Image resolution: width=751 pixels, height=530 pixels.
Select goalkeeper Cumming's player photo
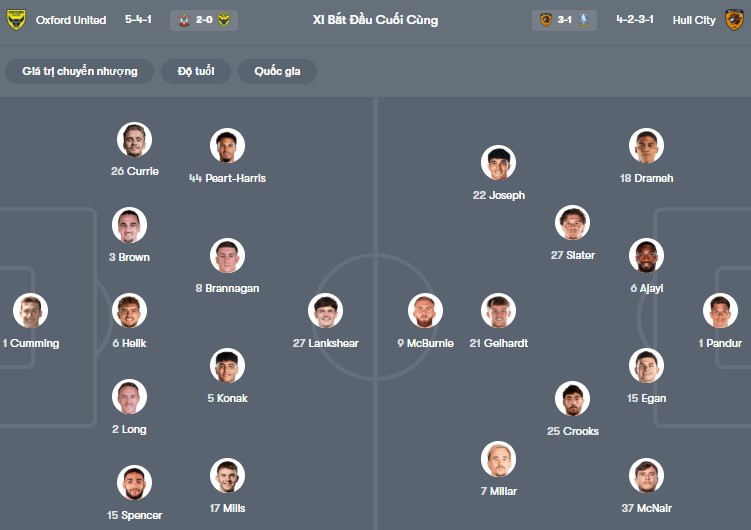tap(30, 311)
